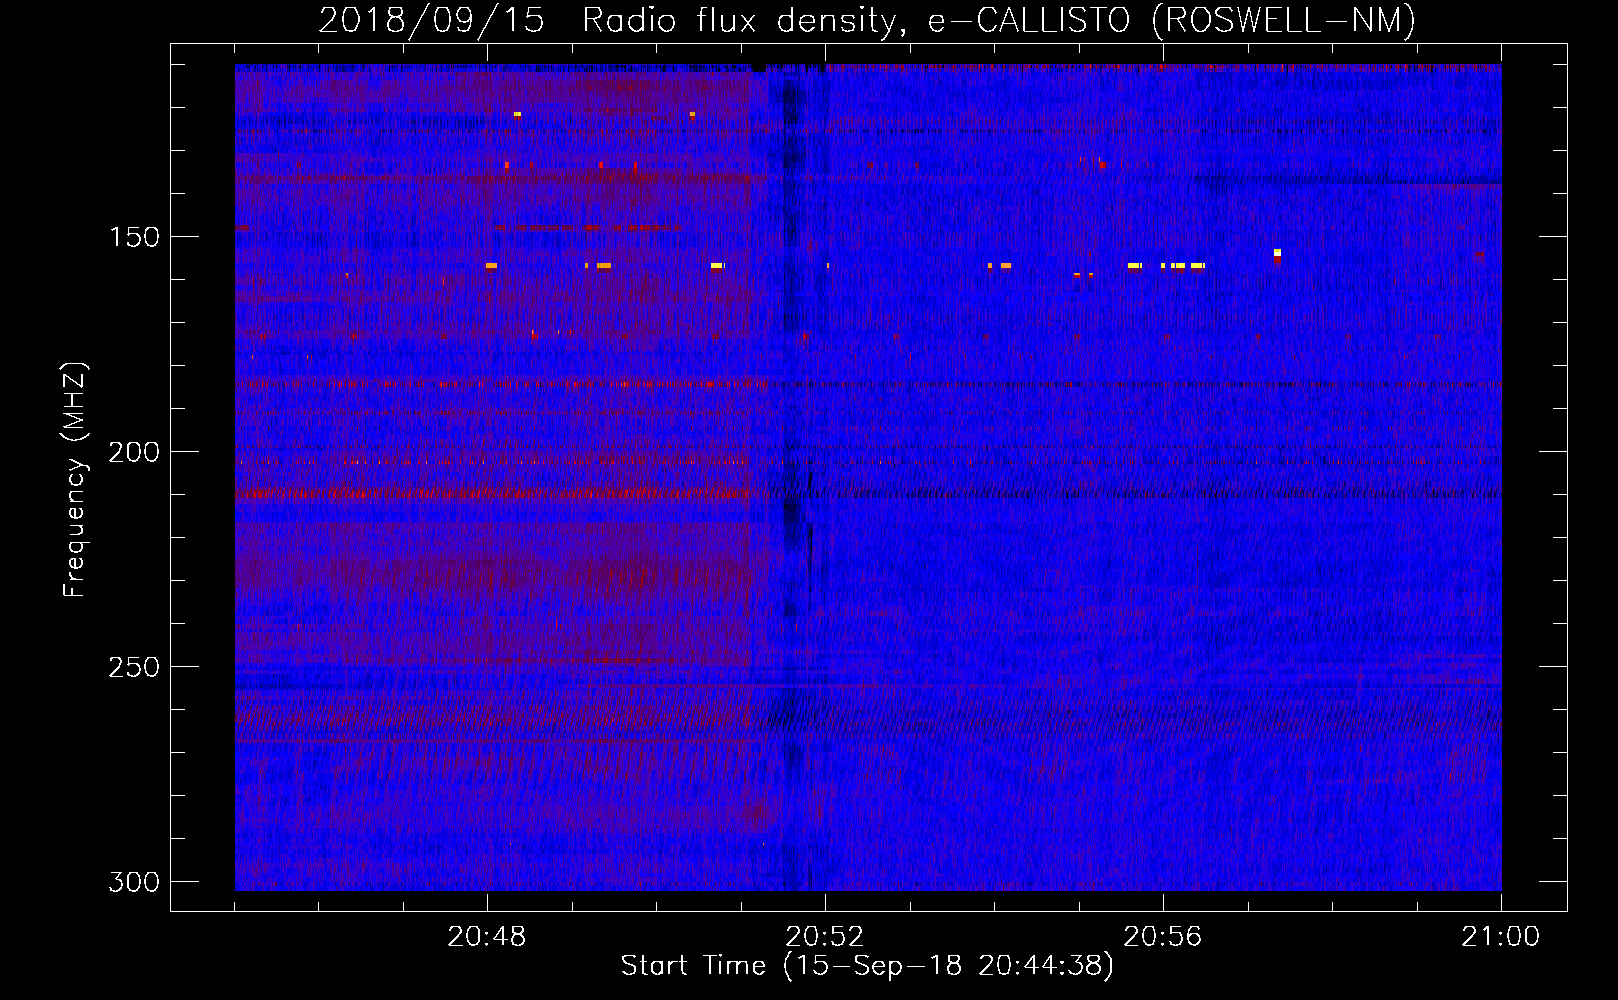Click the 20:52 time tick label
The image size is (1618, 1000).
825,937
